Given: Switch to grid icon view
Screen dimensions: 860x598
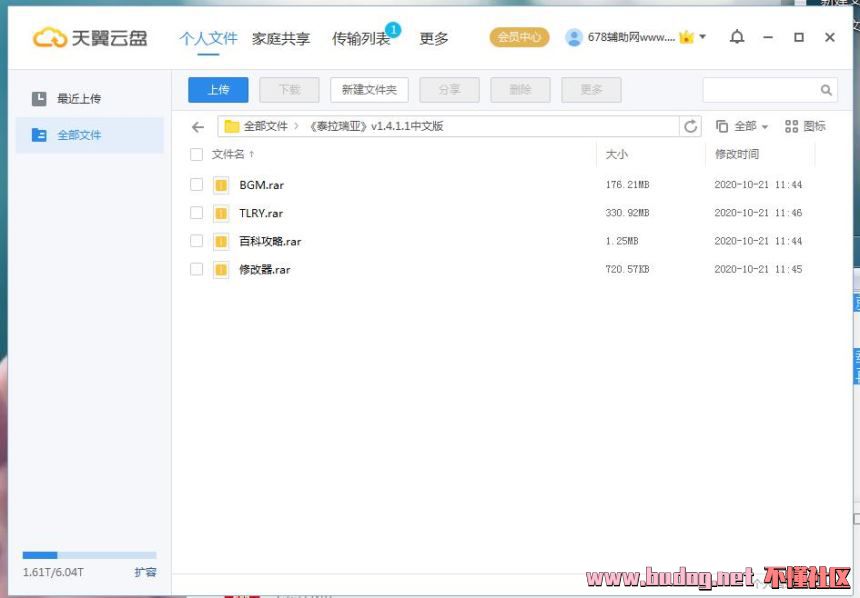Looking at the screenshot, I should 805,127.
